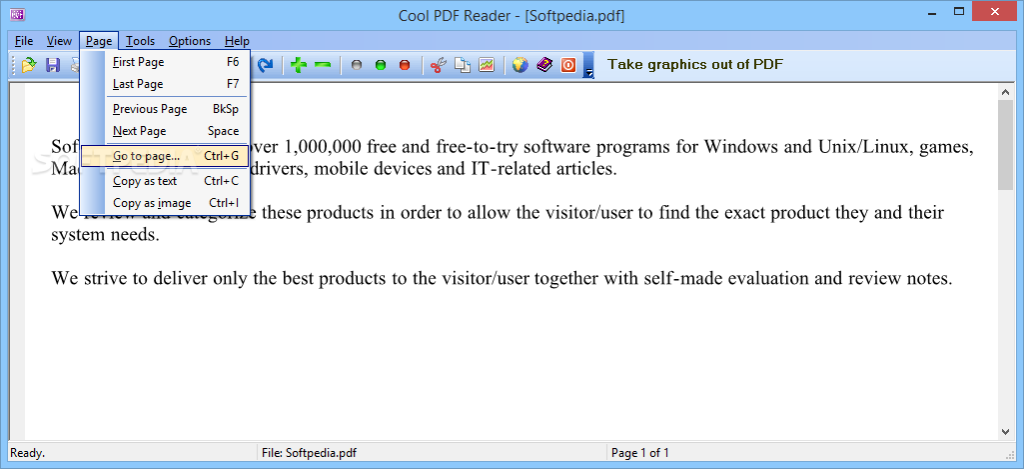Click the red circle toolbar icon

click(x=404, y=65)
